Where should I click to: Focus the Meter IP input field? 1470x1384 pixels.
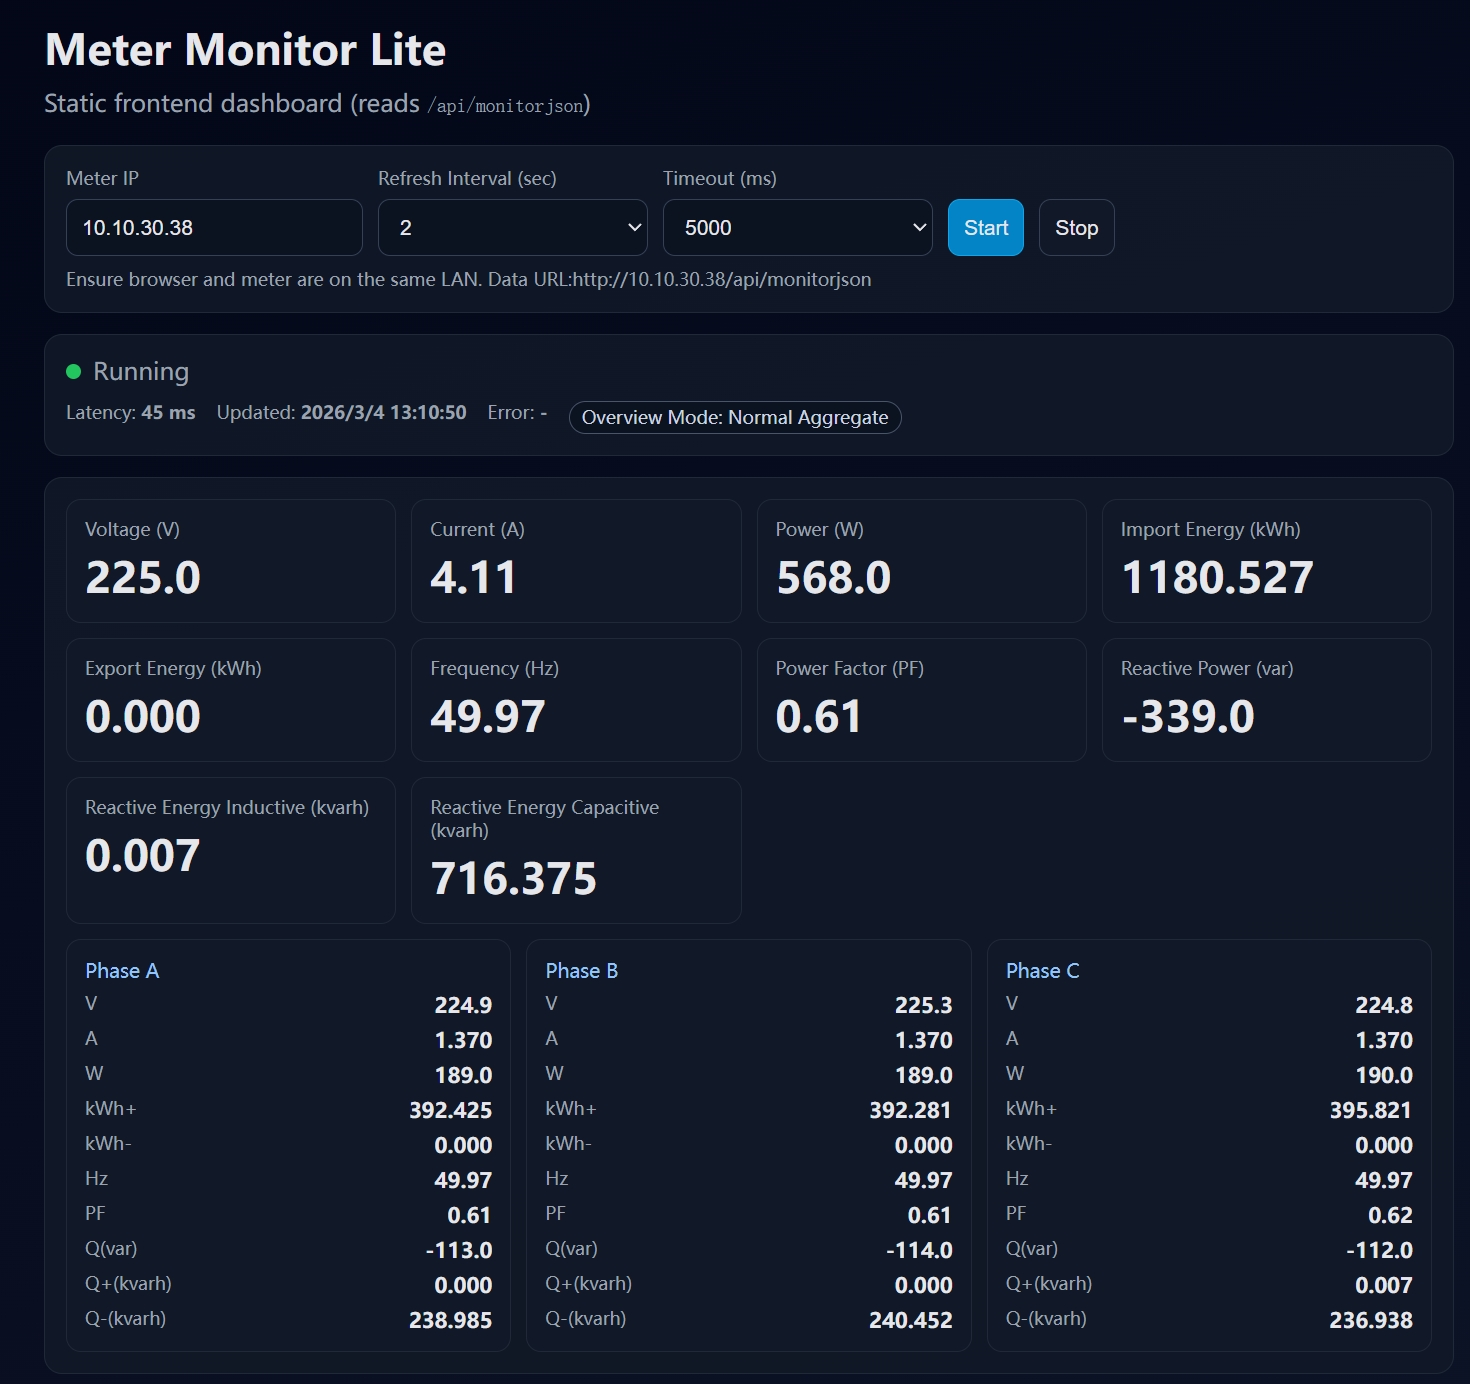coord(214,228)
